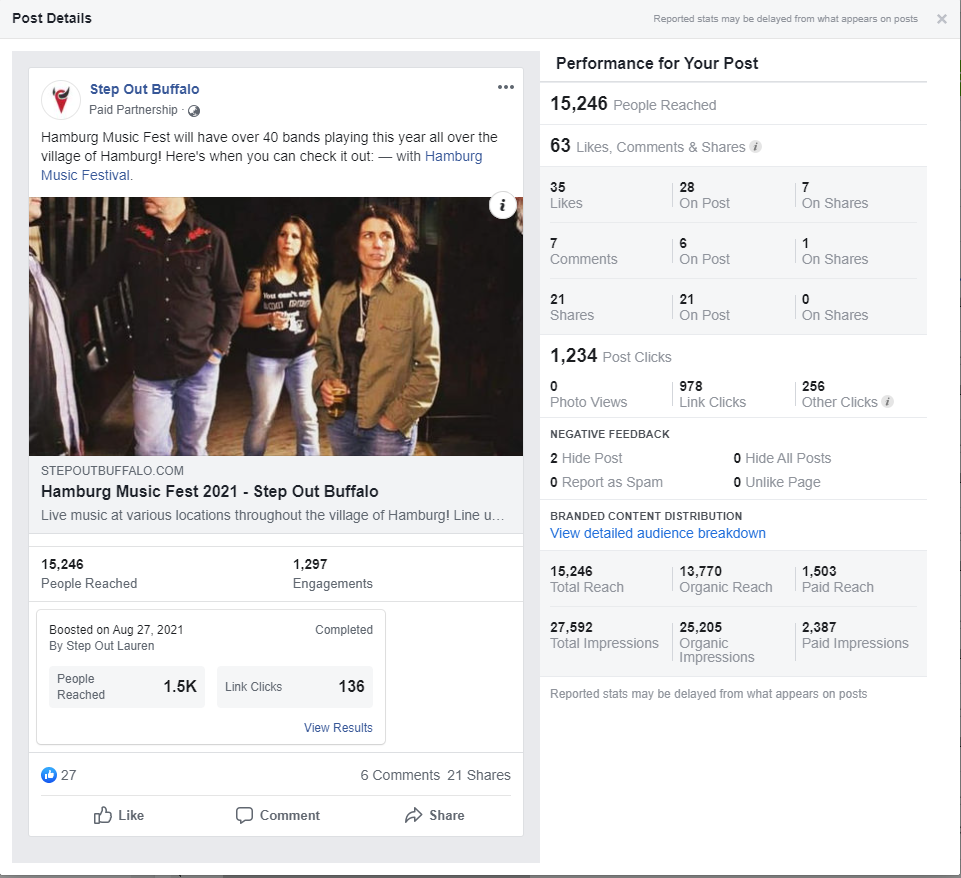Open the three-dot post options menu
961x878 pixels.
506,87
